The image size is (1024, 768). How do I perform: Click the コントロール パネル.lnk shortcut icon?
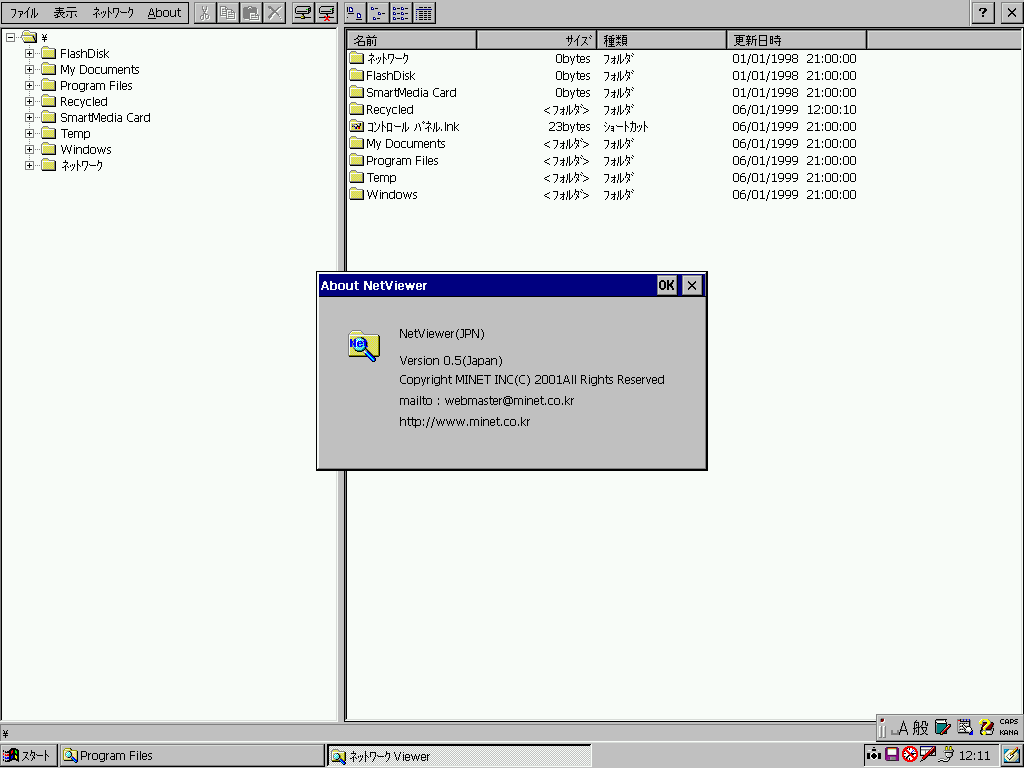(357, 126)
